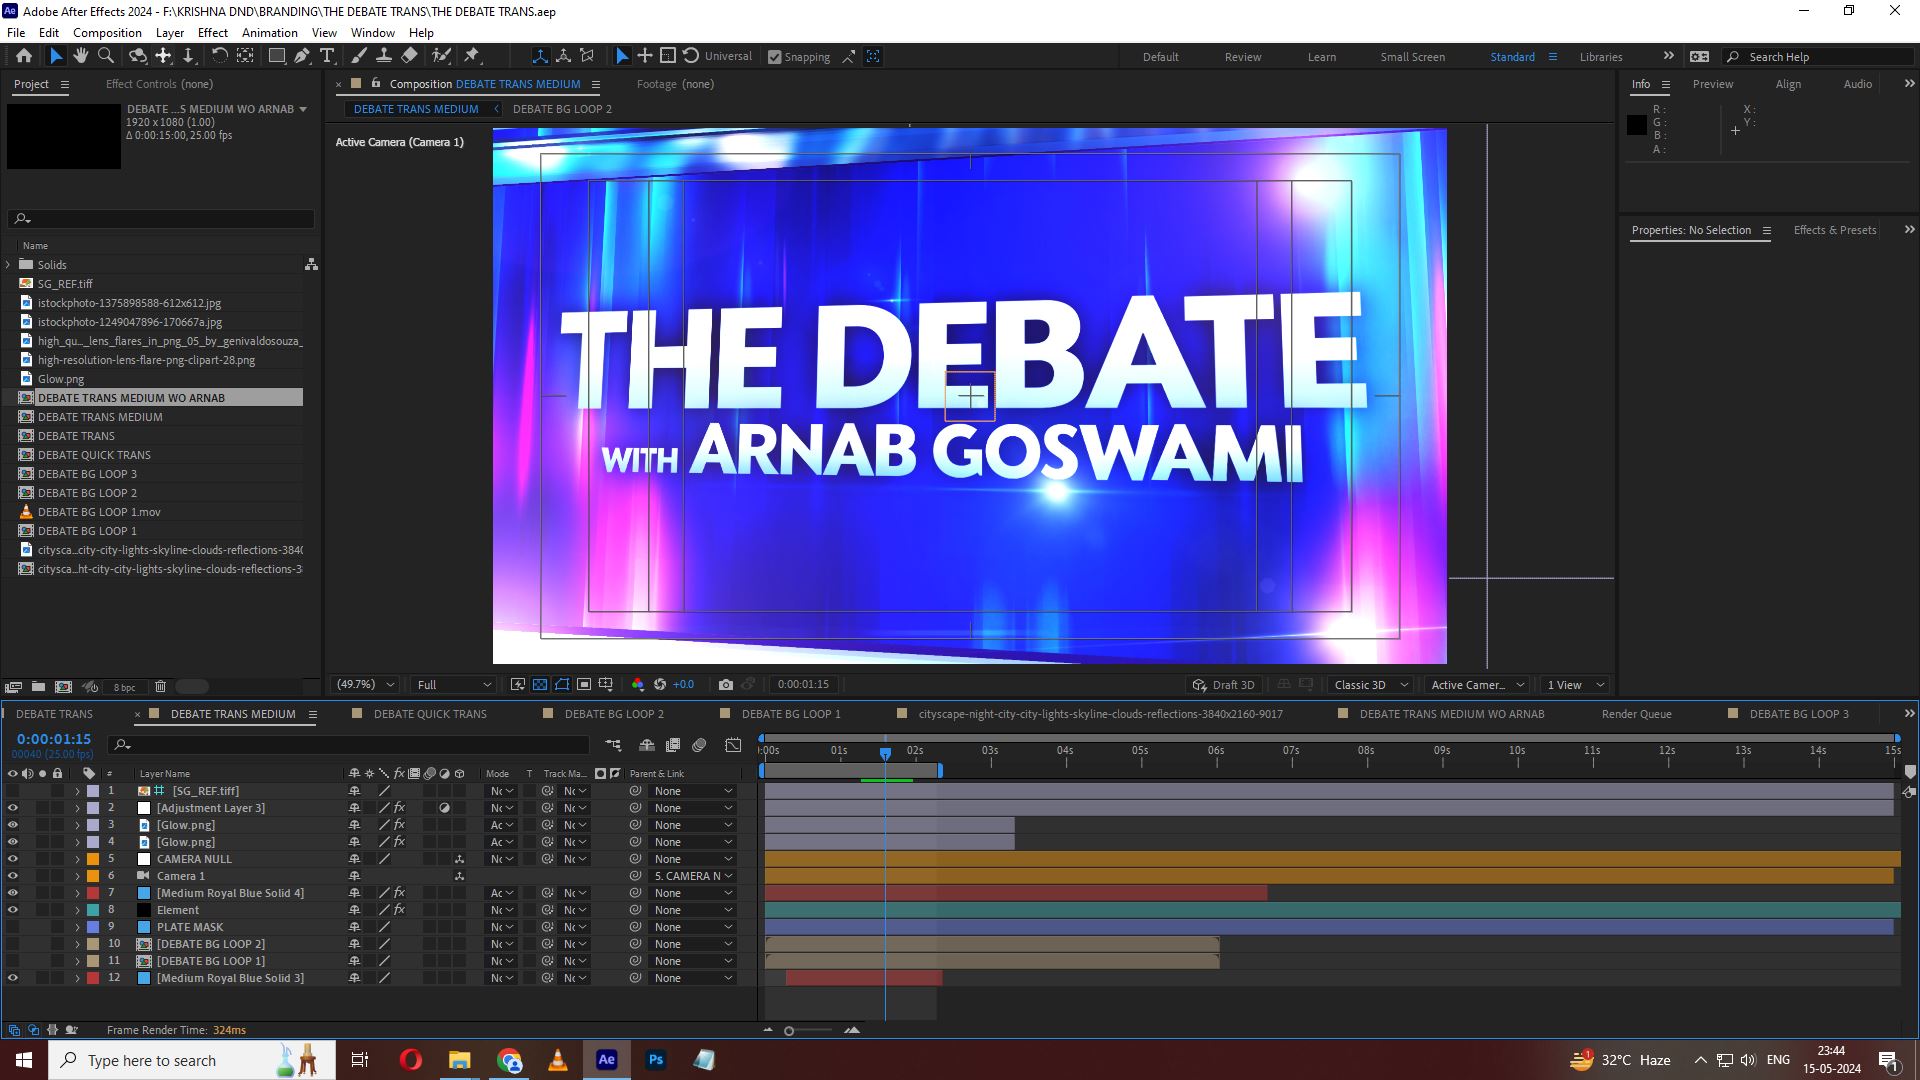The width and height of the screenshot is (1920, 1080).
Task: Toggle visibility of the Element layer
Action: pyautogui.click(x=13, y=910)
